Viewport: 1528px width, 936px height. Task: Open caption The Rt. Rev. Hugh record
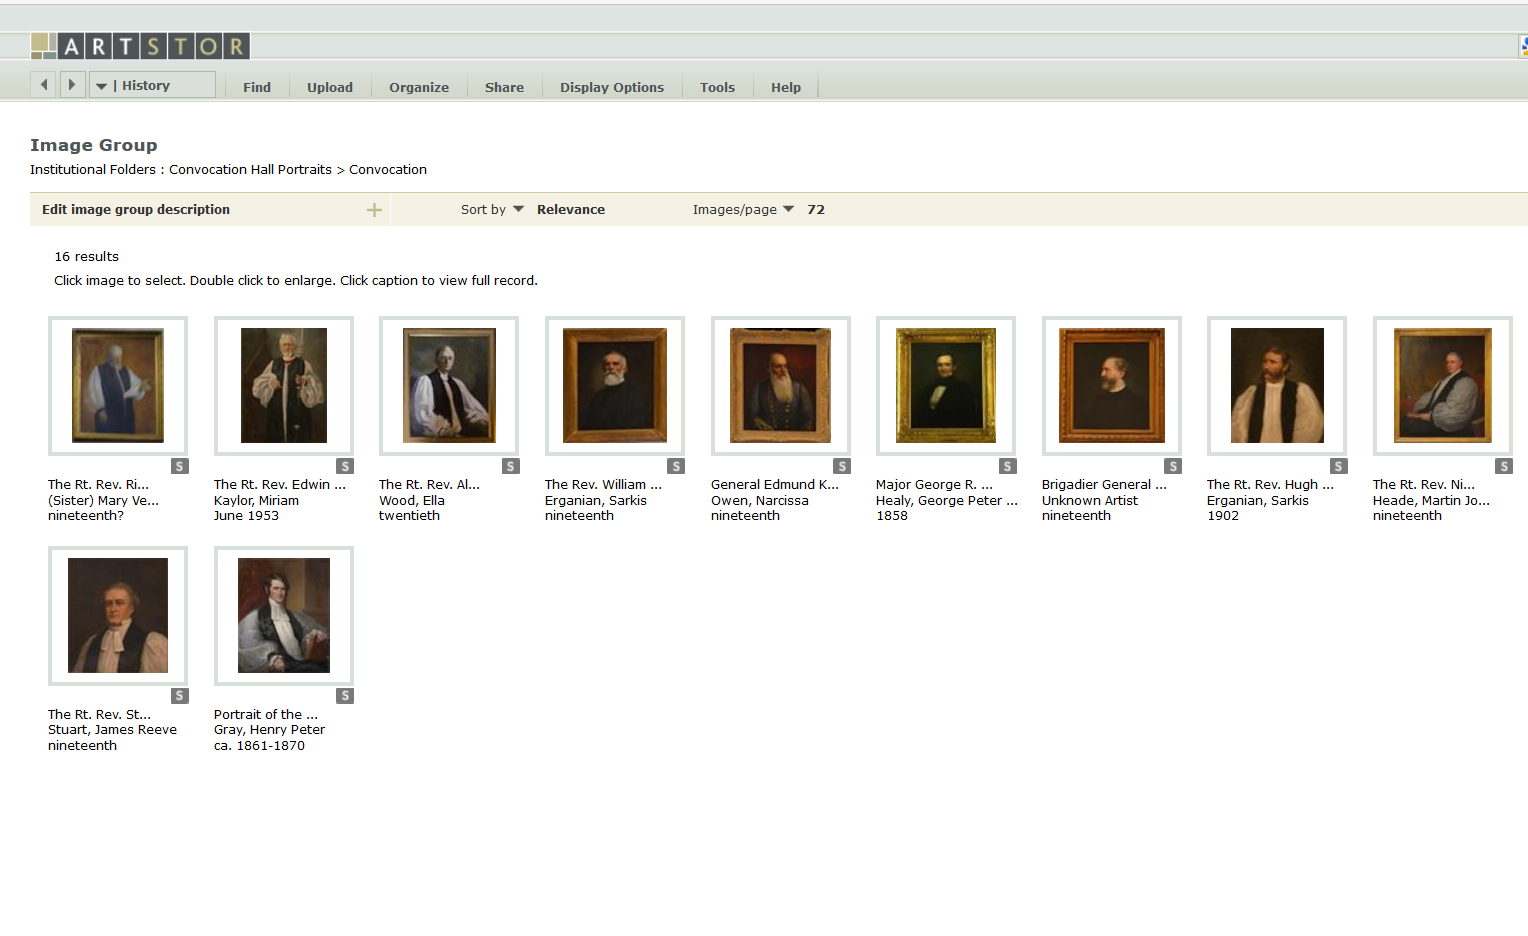coord(1270,484)
